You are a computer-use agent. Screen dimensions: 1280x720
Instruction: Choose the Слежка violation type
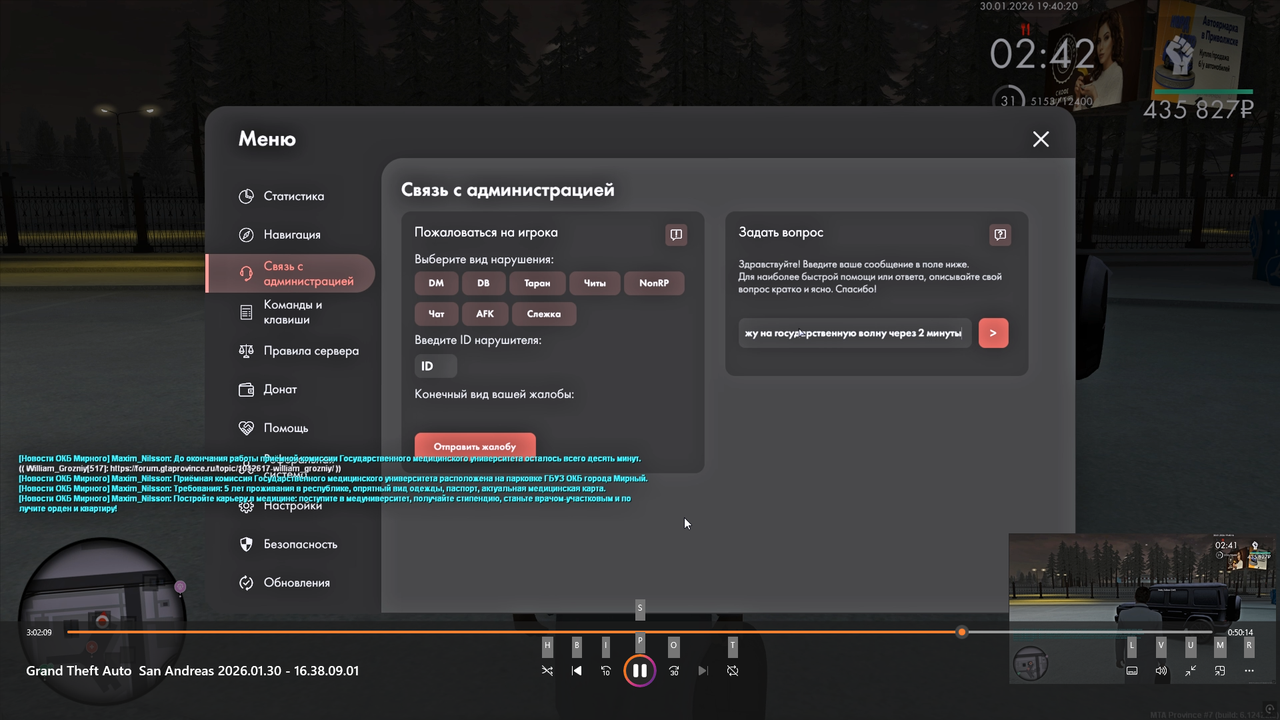(544, 313)
